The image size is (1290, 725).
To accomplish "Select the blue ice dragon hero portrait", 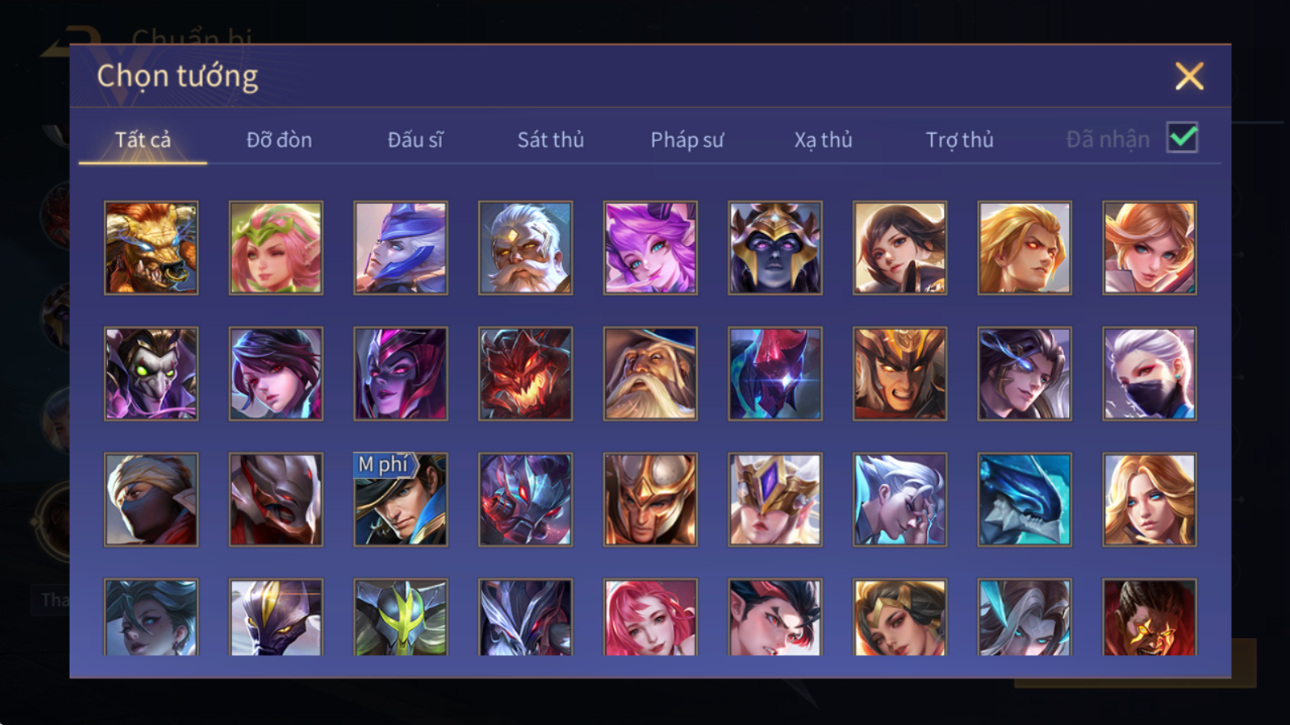I will pos(1024,500).
